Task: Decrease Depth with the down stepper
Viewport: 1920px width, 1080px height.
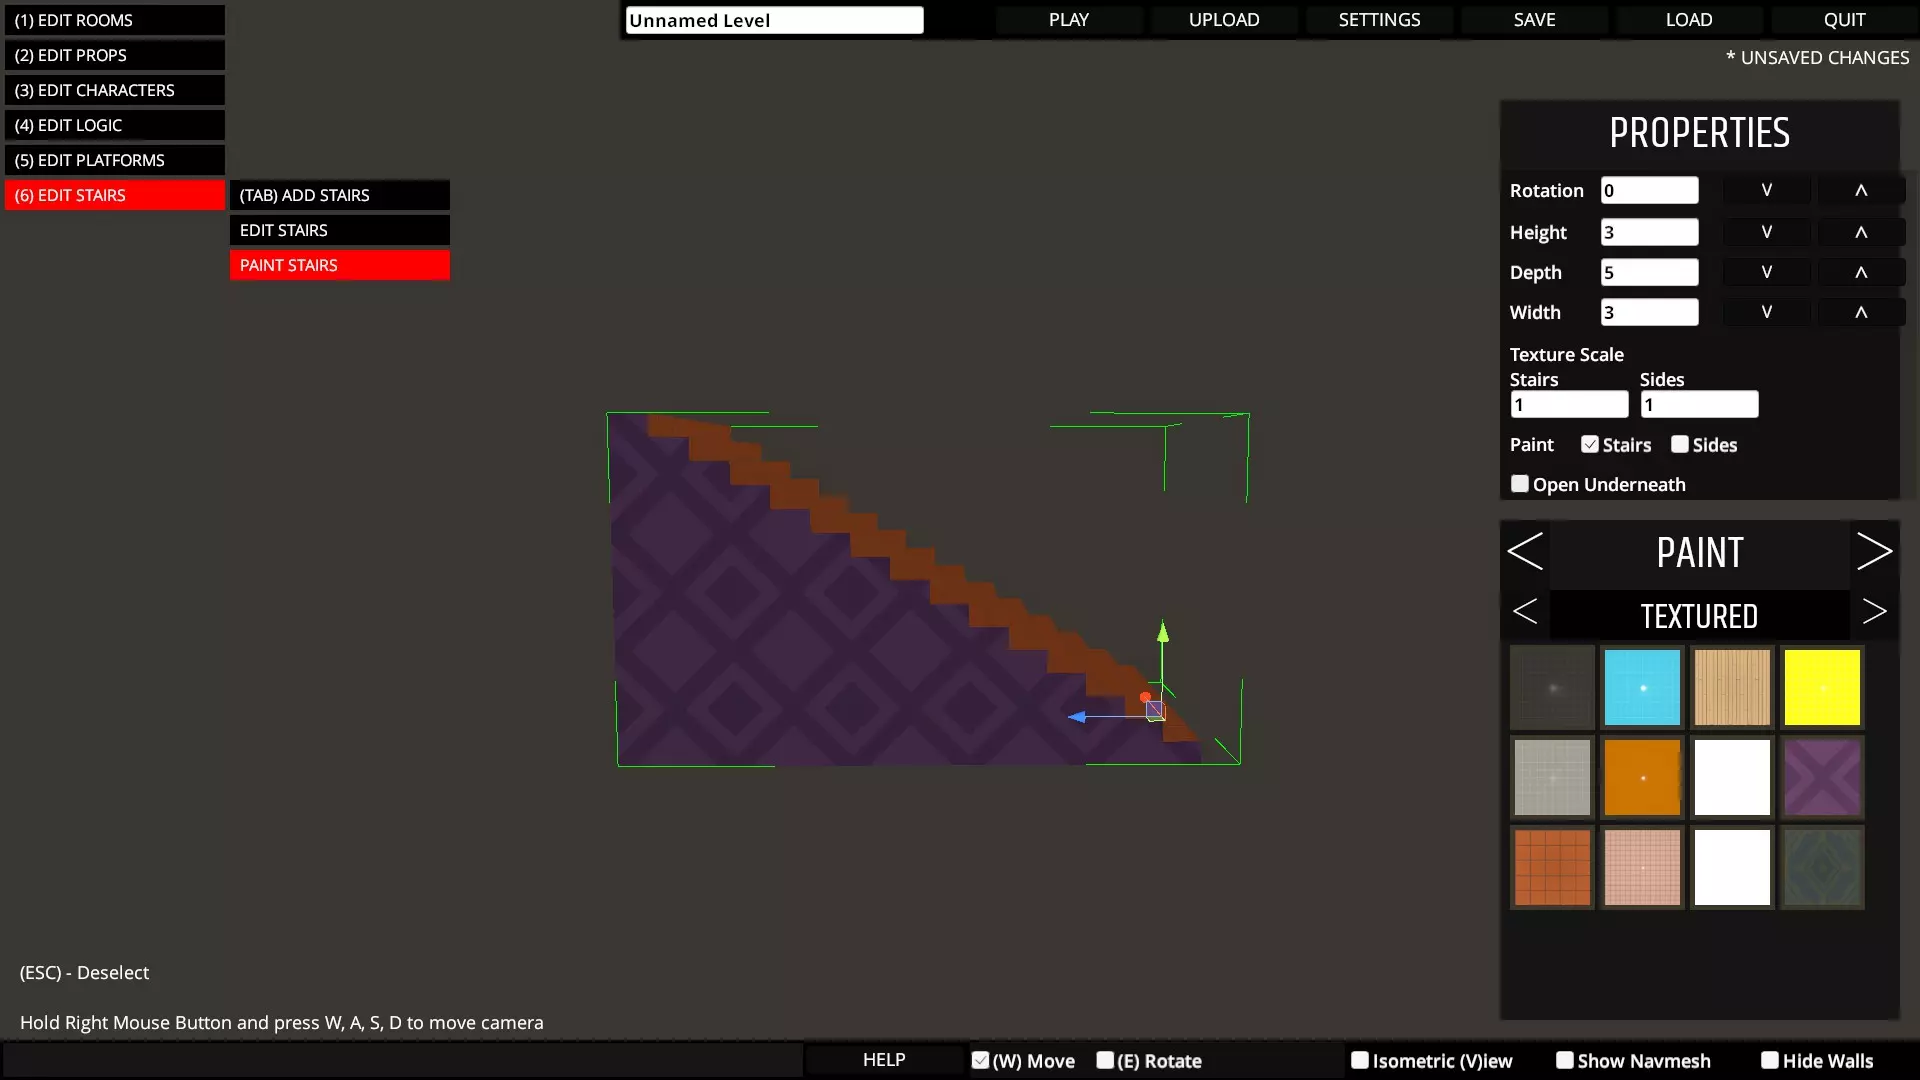Action: point(1766,272)
